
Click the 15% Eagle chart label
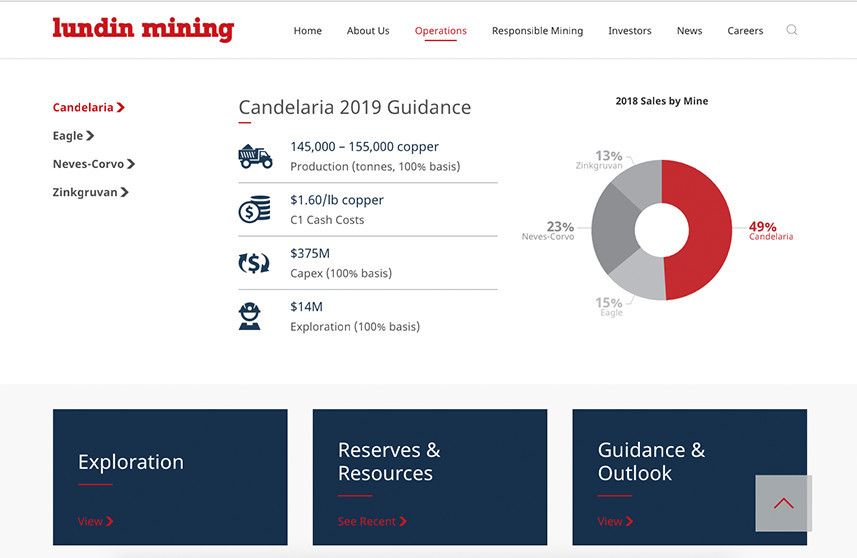coord(609,307)
